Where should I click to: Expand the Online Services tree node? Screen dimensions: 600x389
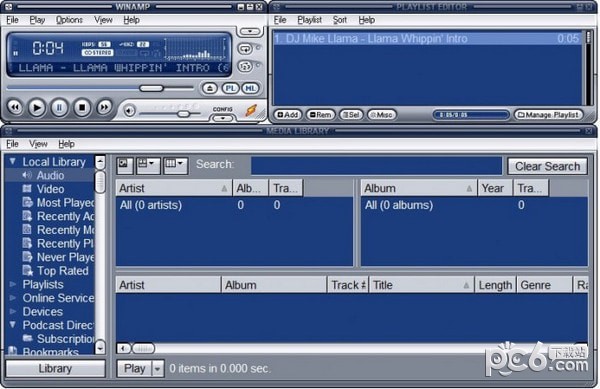click(x=13, y=298)
